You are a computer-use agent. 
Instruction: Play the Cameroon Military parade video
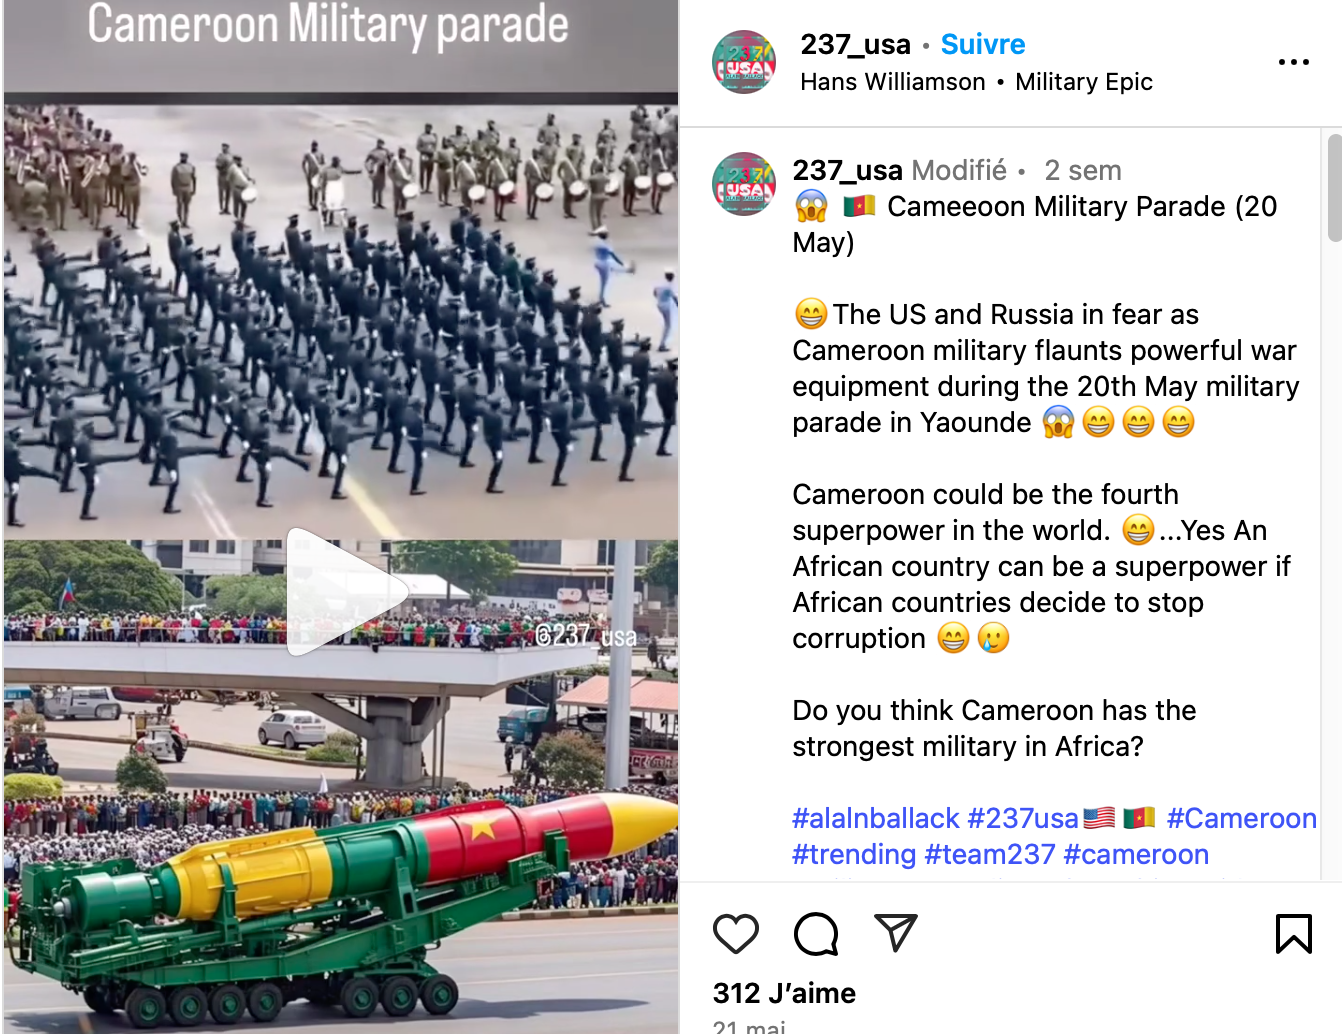pos(346,592)
